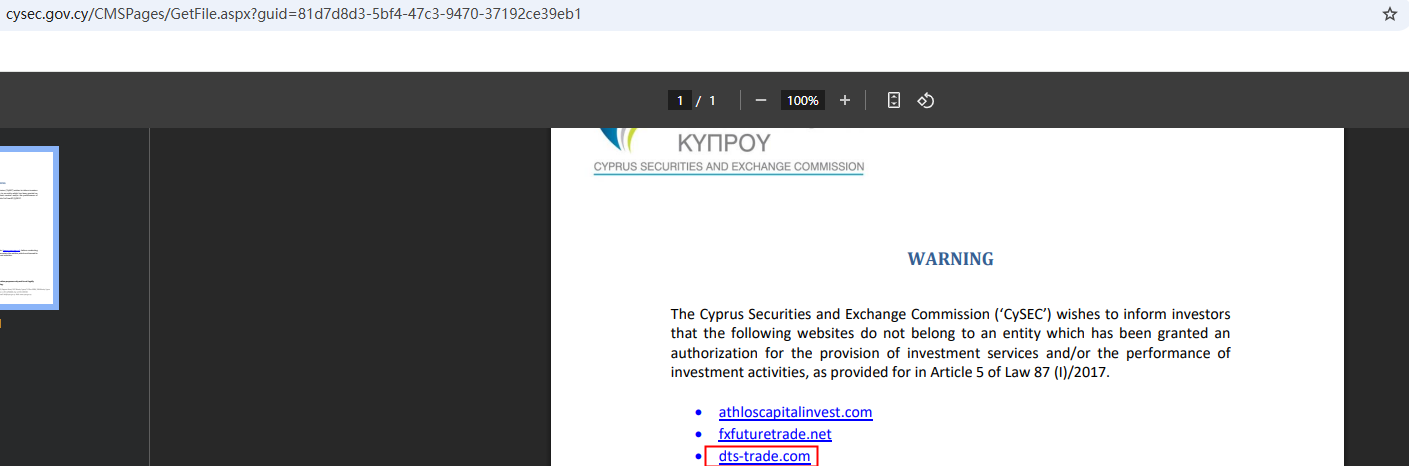Click the ΚΥΠΡΟΥ logo text

724,141
